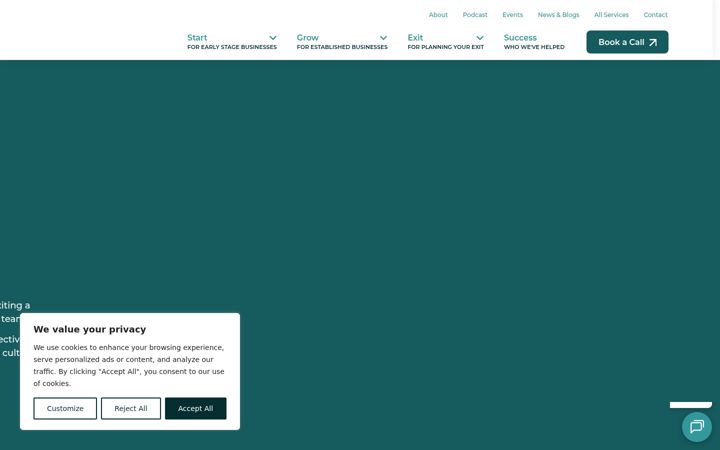Open News & Blogs link
This screenshot has width=720, height=450.
(558, 15)
